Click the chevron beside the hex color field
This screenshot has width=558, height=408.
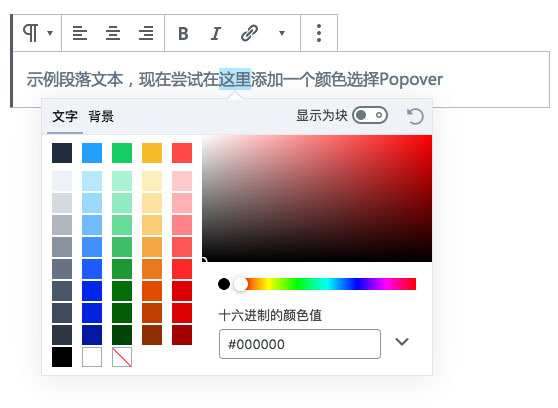402,342
